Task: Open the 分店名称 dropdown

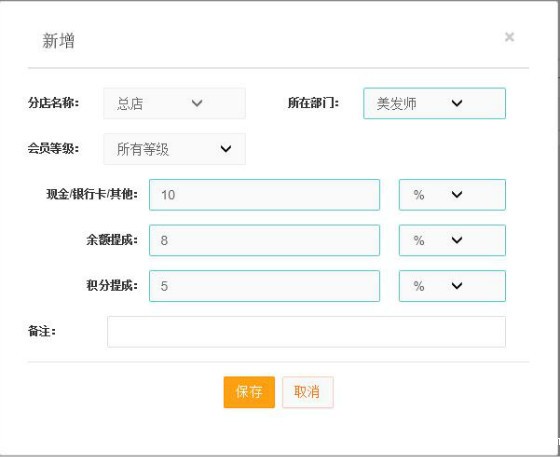Action: click(x=174, y=103)
